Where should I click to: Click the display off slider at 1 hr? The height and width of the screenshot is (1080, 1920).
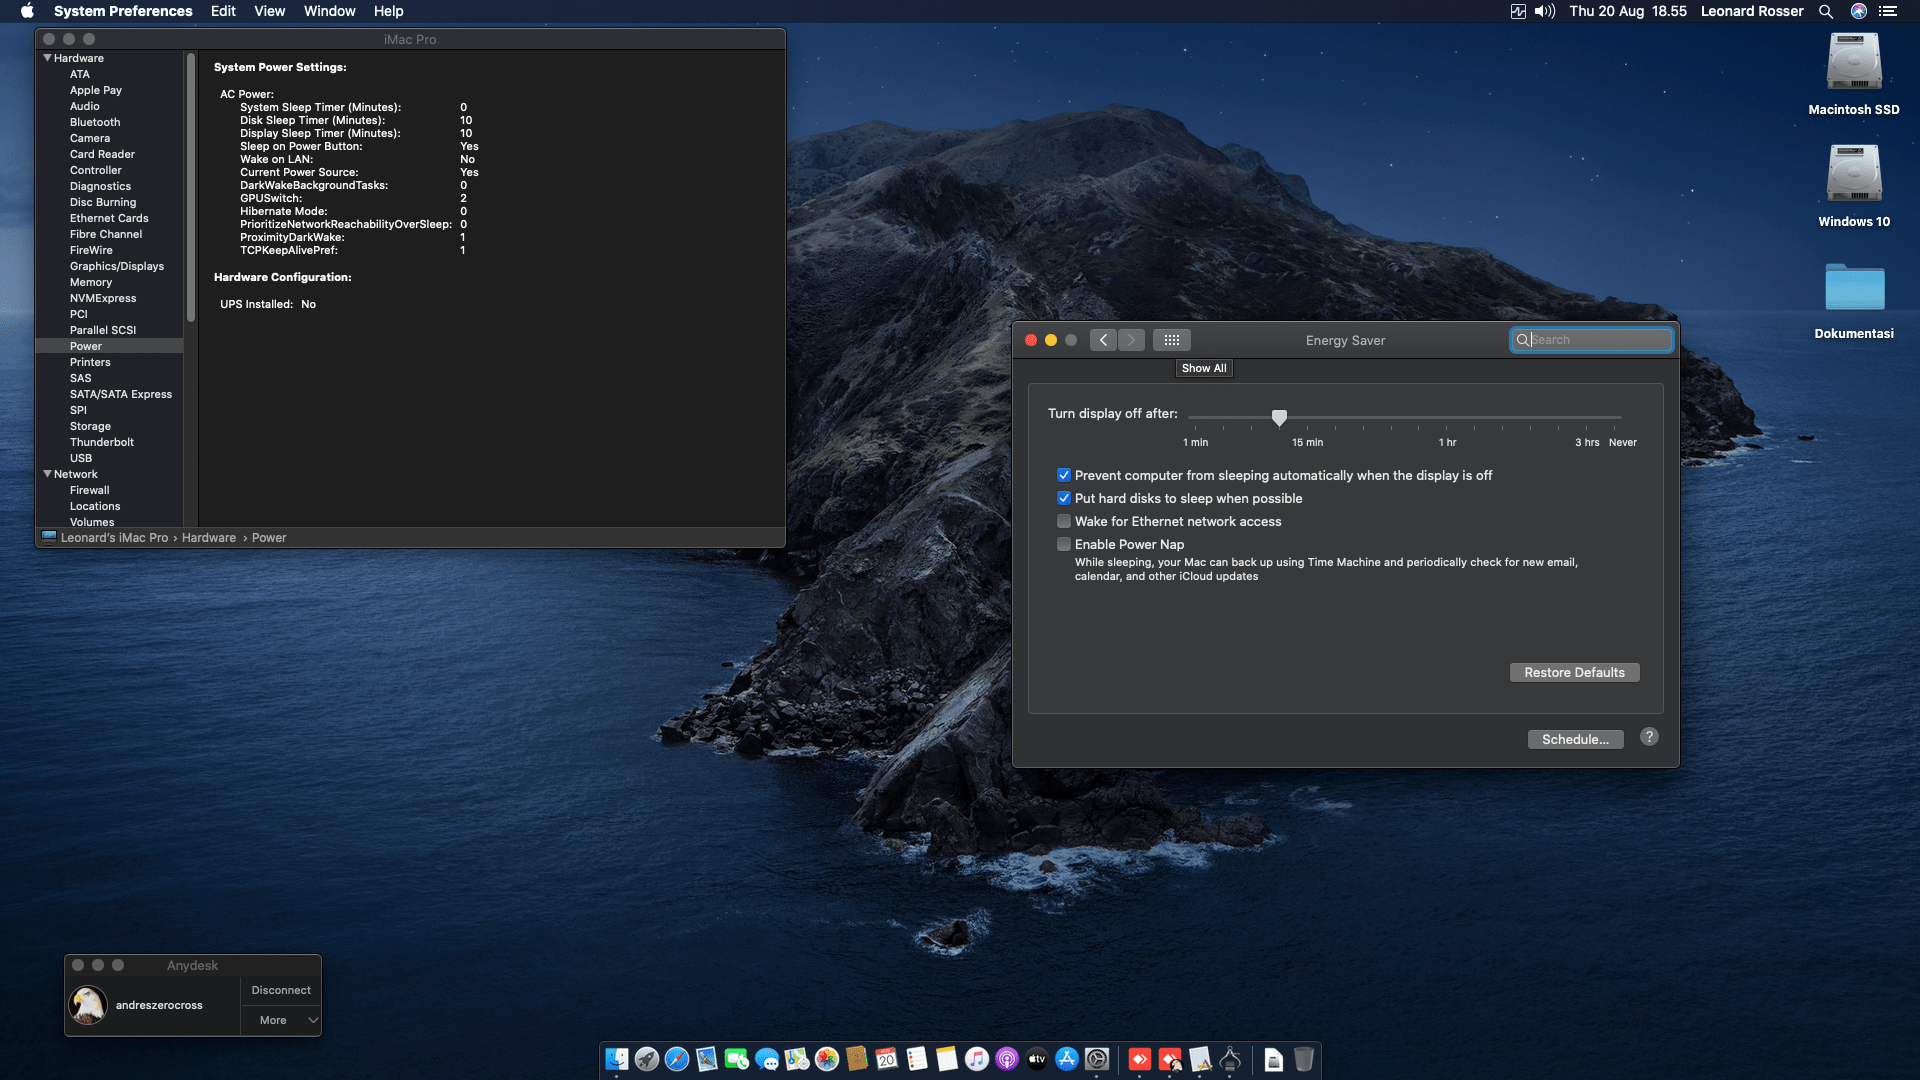(x=1446, y=418)
